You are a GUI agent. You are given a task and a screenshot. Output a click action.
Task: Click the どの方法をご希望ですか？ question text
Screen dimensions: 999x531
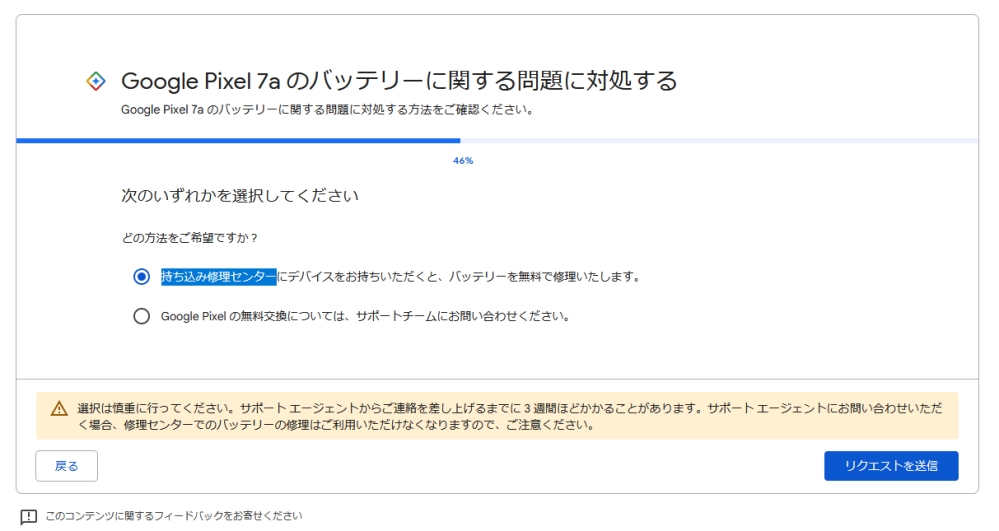tap(190, 238)
